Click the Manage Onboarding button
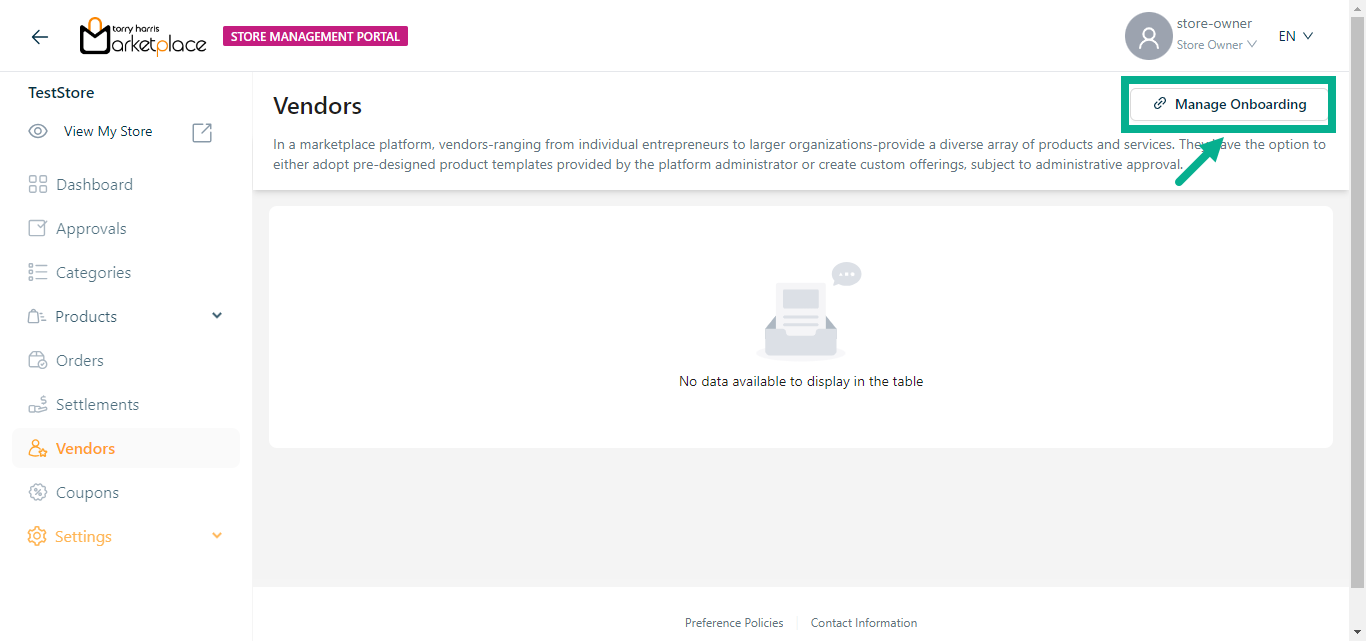 (x=1229, y=104)
